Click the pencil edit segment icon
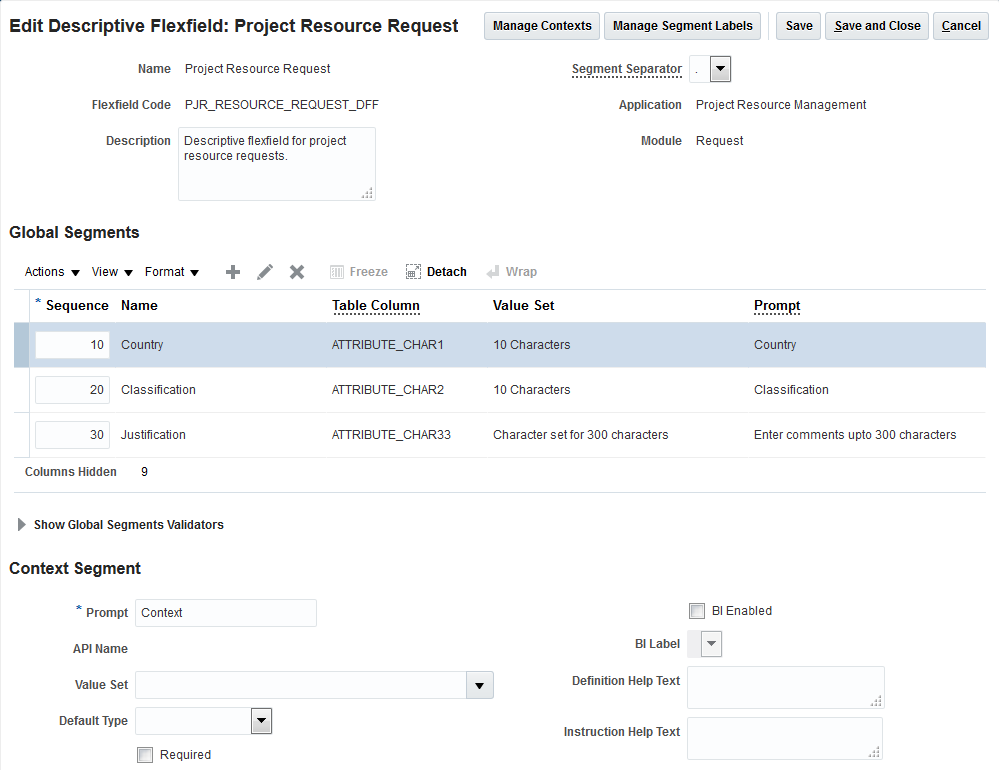The height and width of the screenshot is (770, 999). coord(265,272)
